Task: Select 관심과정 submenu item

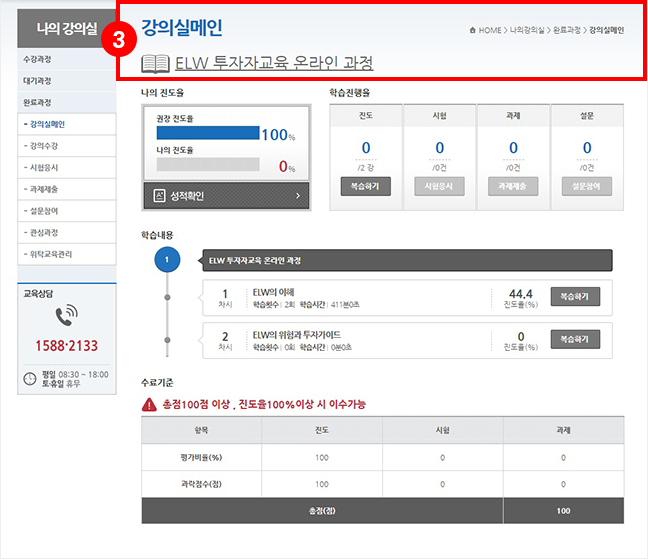Action: pyautogui.click(x=67, y=233)
